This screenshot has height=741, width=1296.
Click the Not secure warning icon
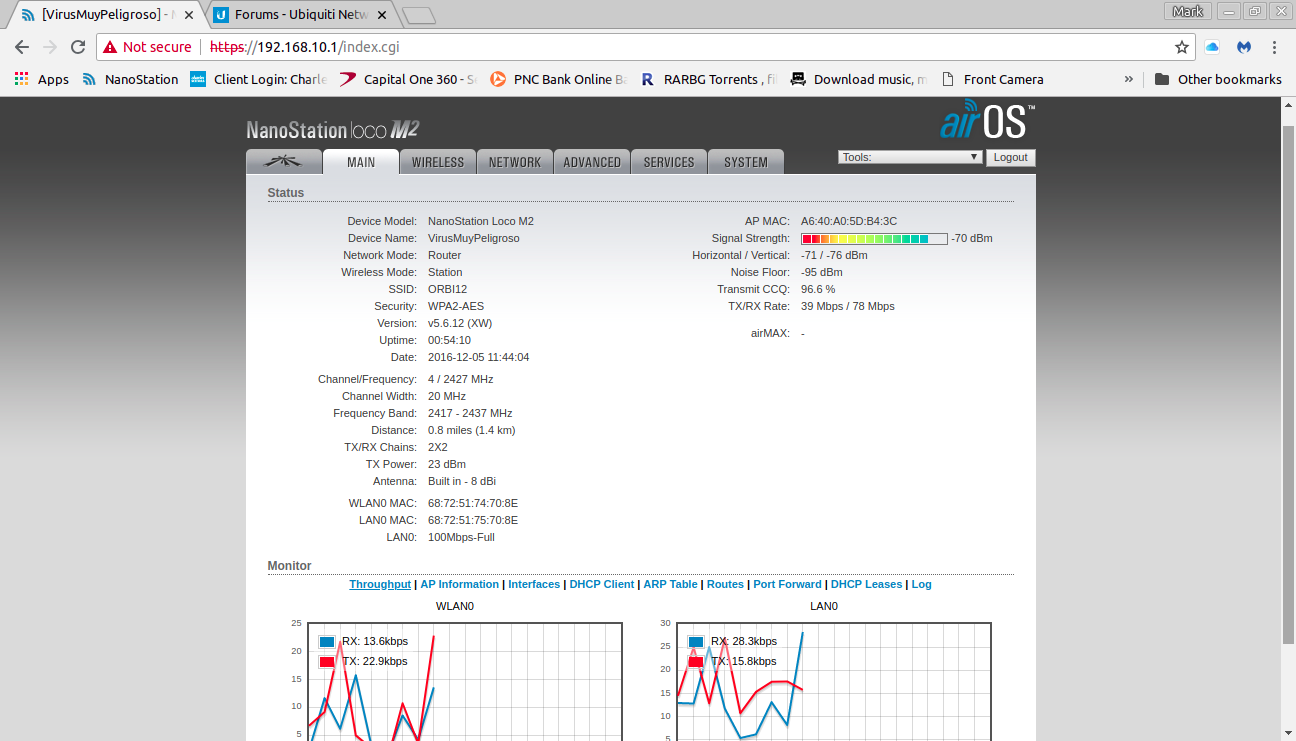pos(110,47)
